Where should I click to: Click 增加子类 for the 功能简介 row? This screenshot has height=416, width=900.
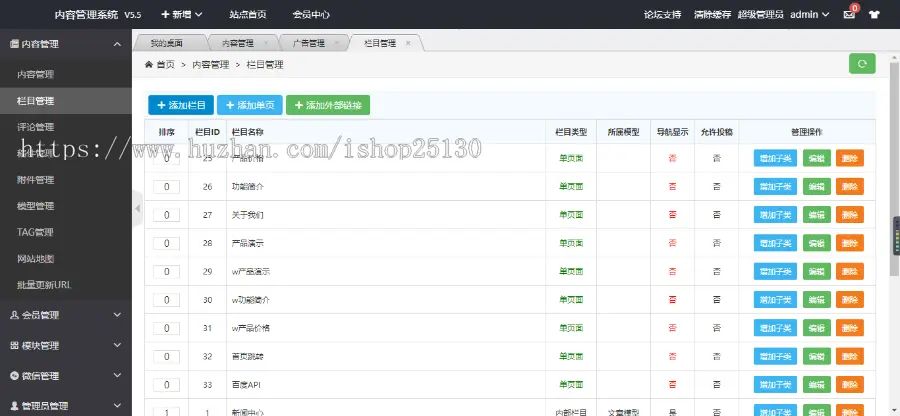tap(775, 186)
